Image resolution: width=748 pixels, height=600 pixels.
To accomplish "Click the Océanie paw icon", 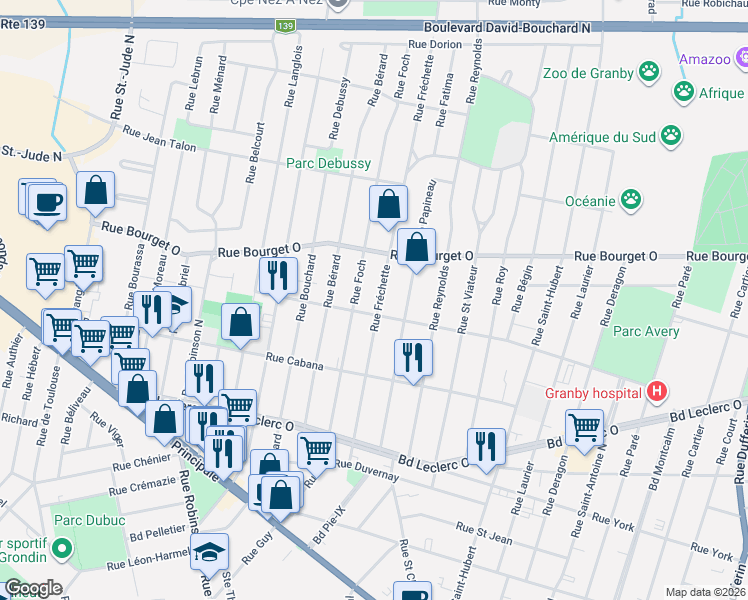I will 631,199.
